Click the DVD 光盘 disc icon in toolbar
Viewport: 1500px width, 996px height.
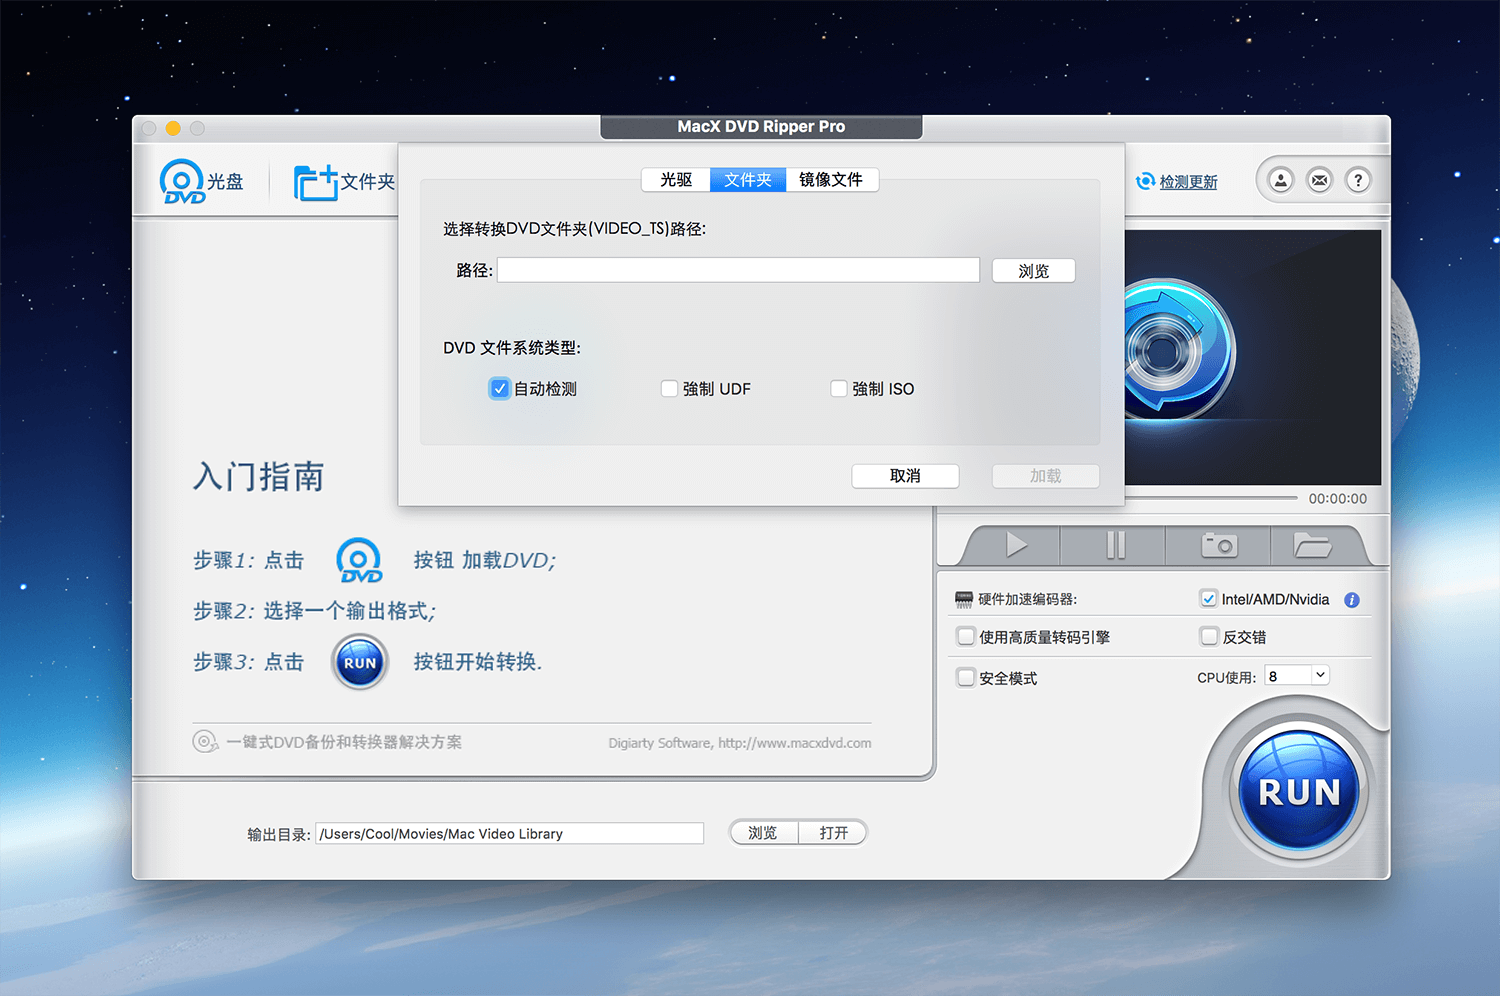pyautogui.click(x=183, y=181)
